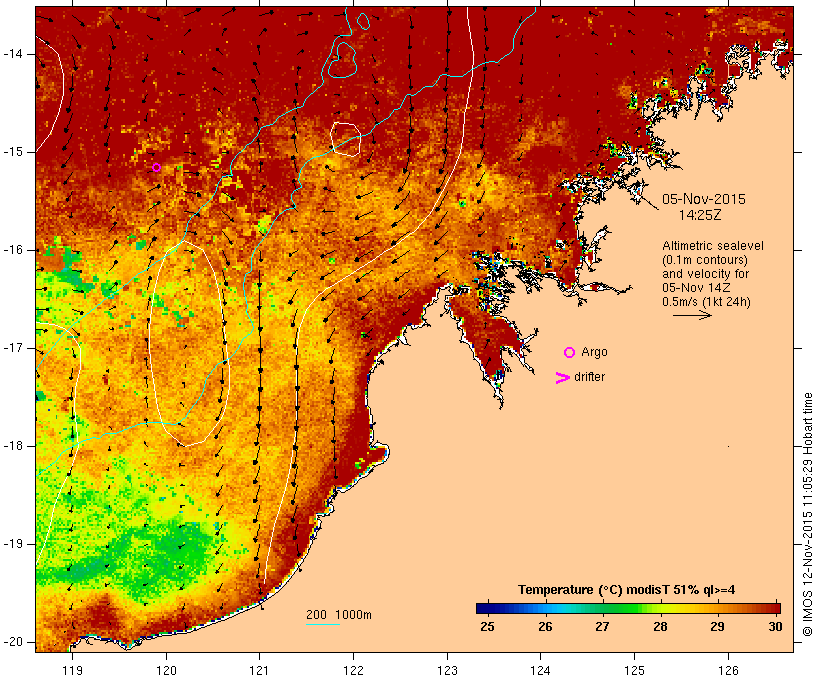Click the 0.5m/s velocity scale arrow
820x680 pixels.
coord(692,315)
